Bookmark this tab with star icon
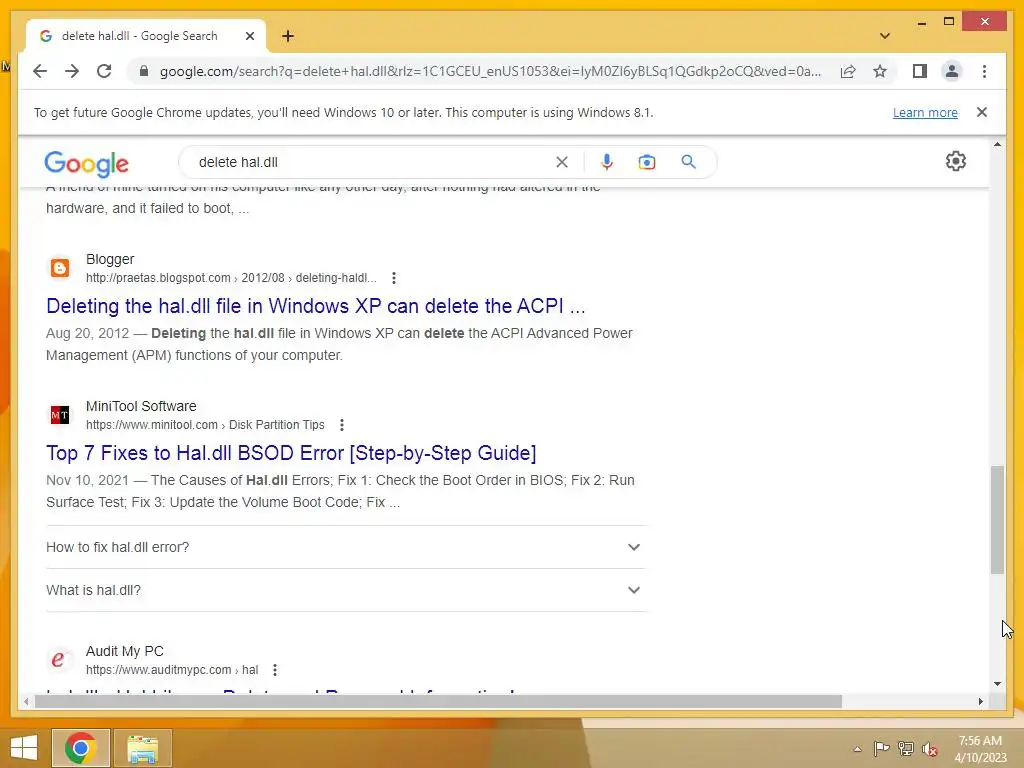This screenshot has width=1024, height=768. point(880,71)
